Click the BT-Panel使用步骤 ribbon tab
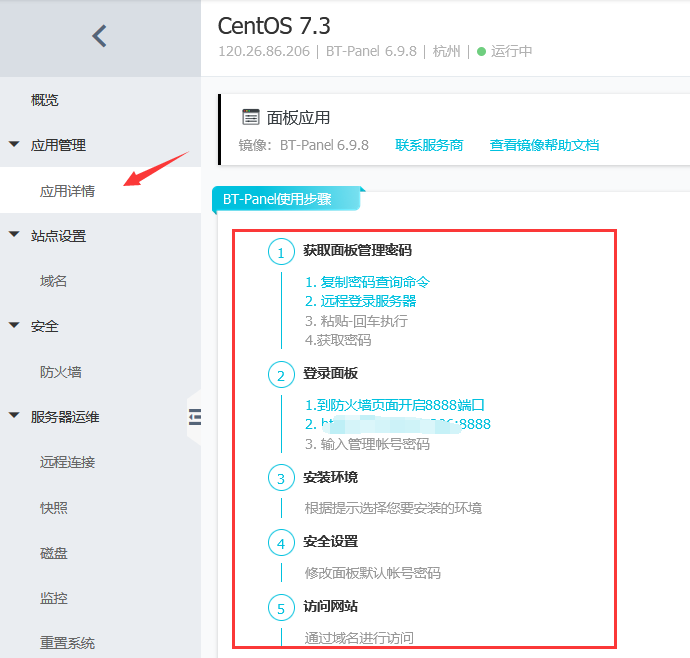The image size is (690, 658). (x=286, y=199)
